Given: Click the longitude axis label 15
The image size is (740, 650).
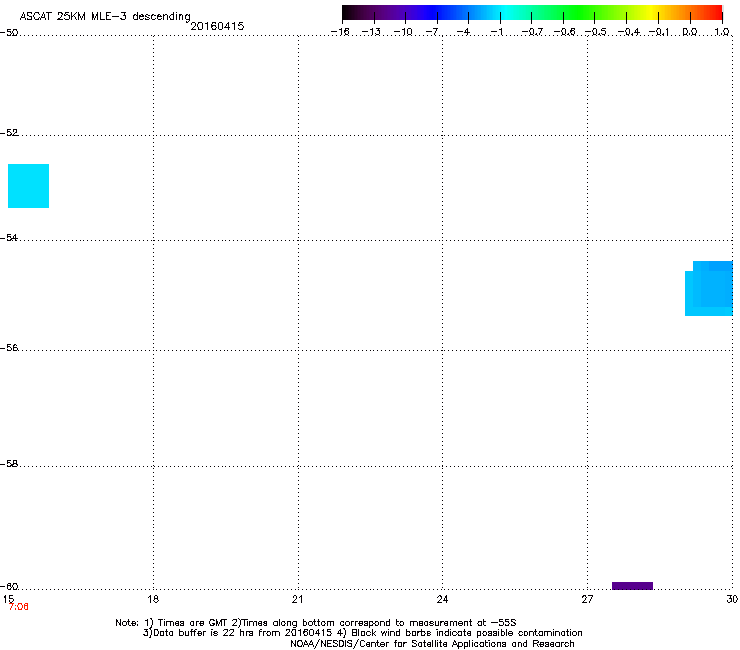Looking at the screenshot, I should (x=8, y=599).
